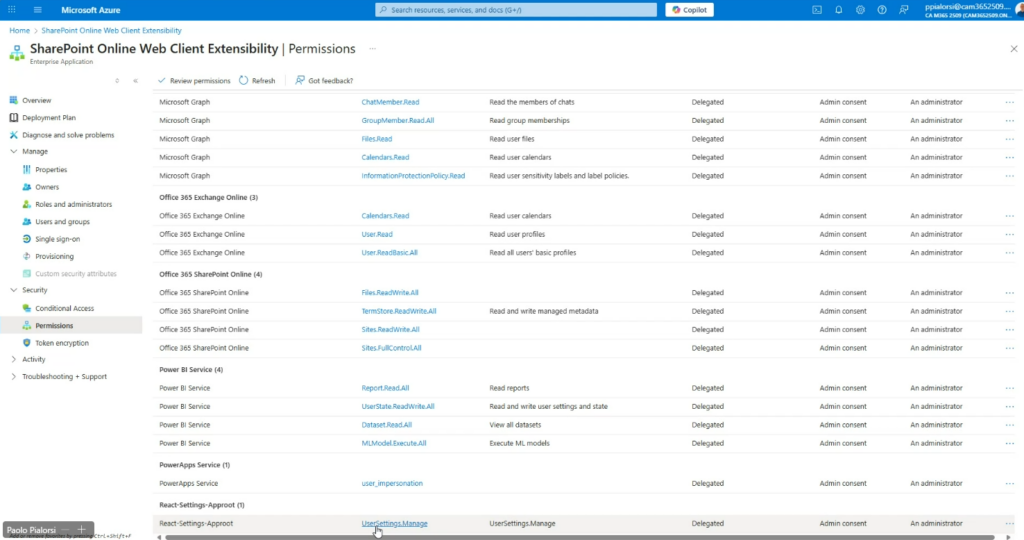Open SharePoint Online Web Client Extensibility breadcrumb
The width and height of the screenshot is (1024, 540).
click(x=111, y=31)
